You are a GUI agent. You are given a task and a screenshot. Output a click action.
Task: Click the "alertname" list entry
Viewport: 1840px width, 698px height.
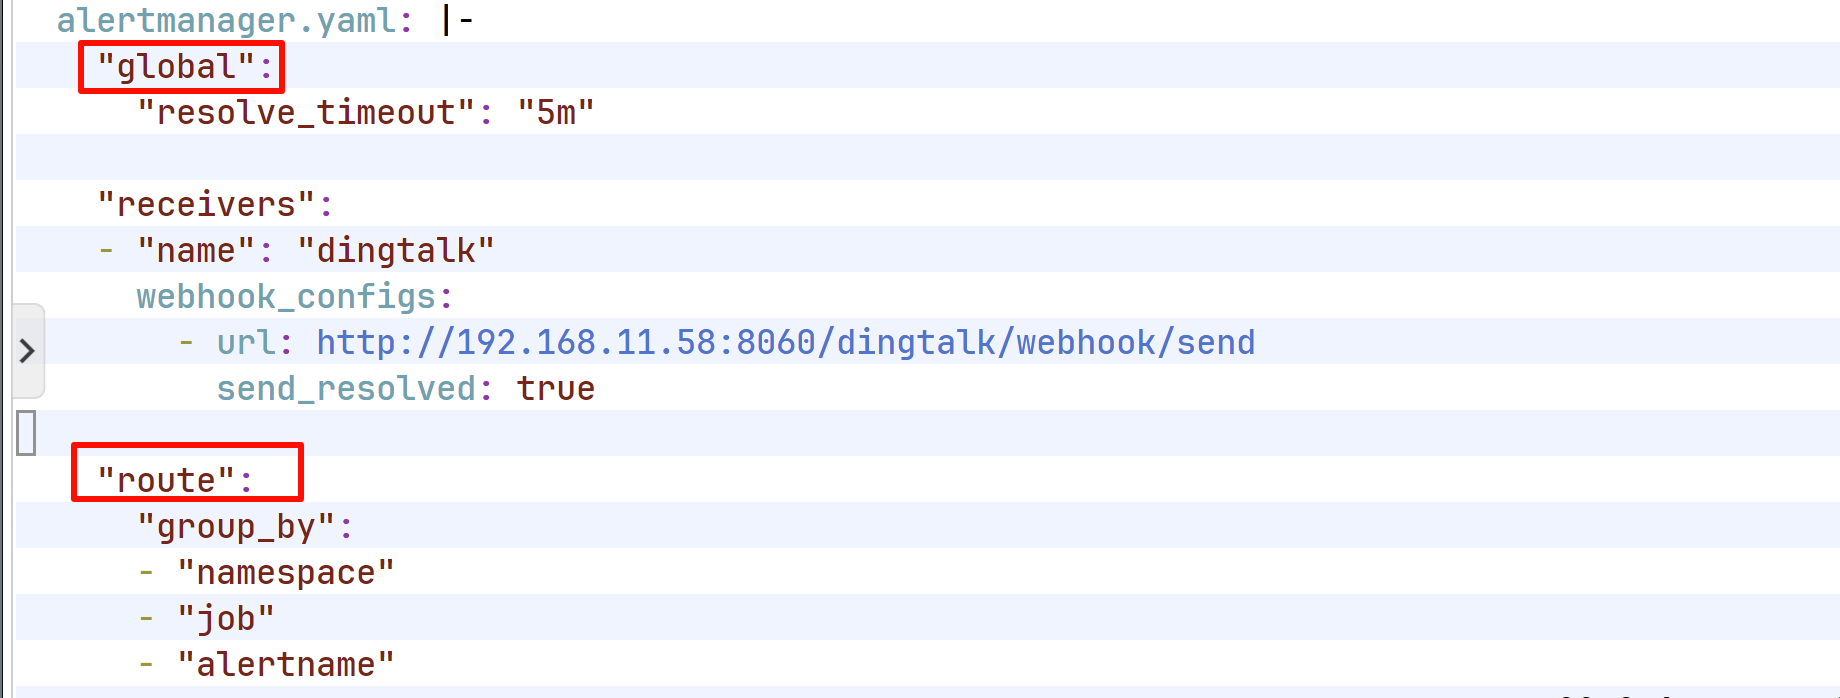click(286, 665)
